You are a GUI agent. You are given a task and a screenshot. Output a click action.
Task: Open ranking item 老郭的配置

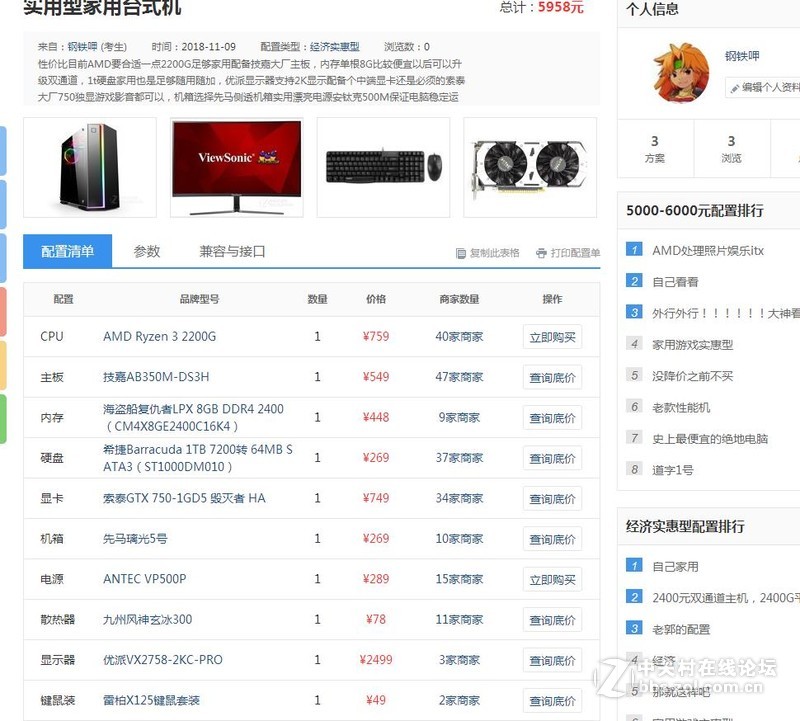click(x=681, y=629)
